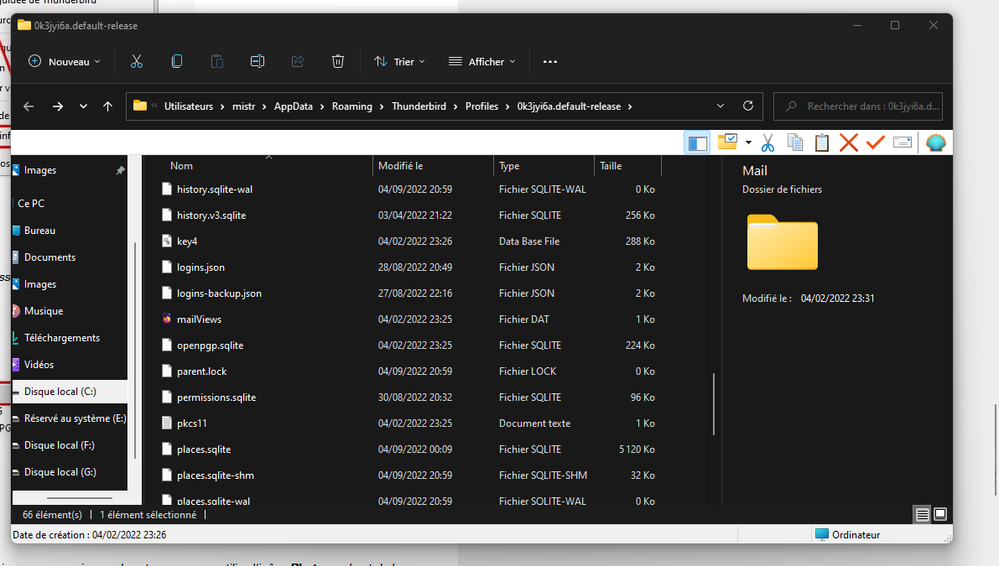Open the Afficher view options

pyautogui.click(x=482, y=62)
